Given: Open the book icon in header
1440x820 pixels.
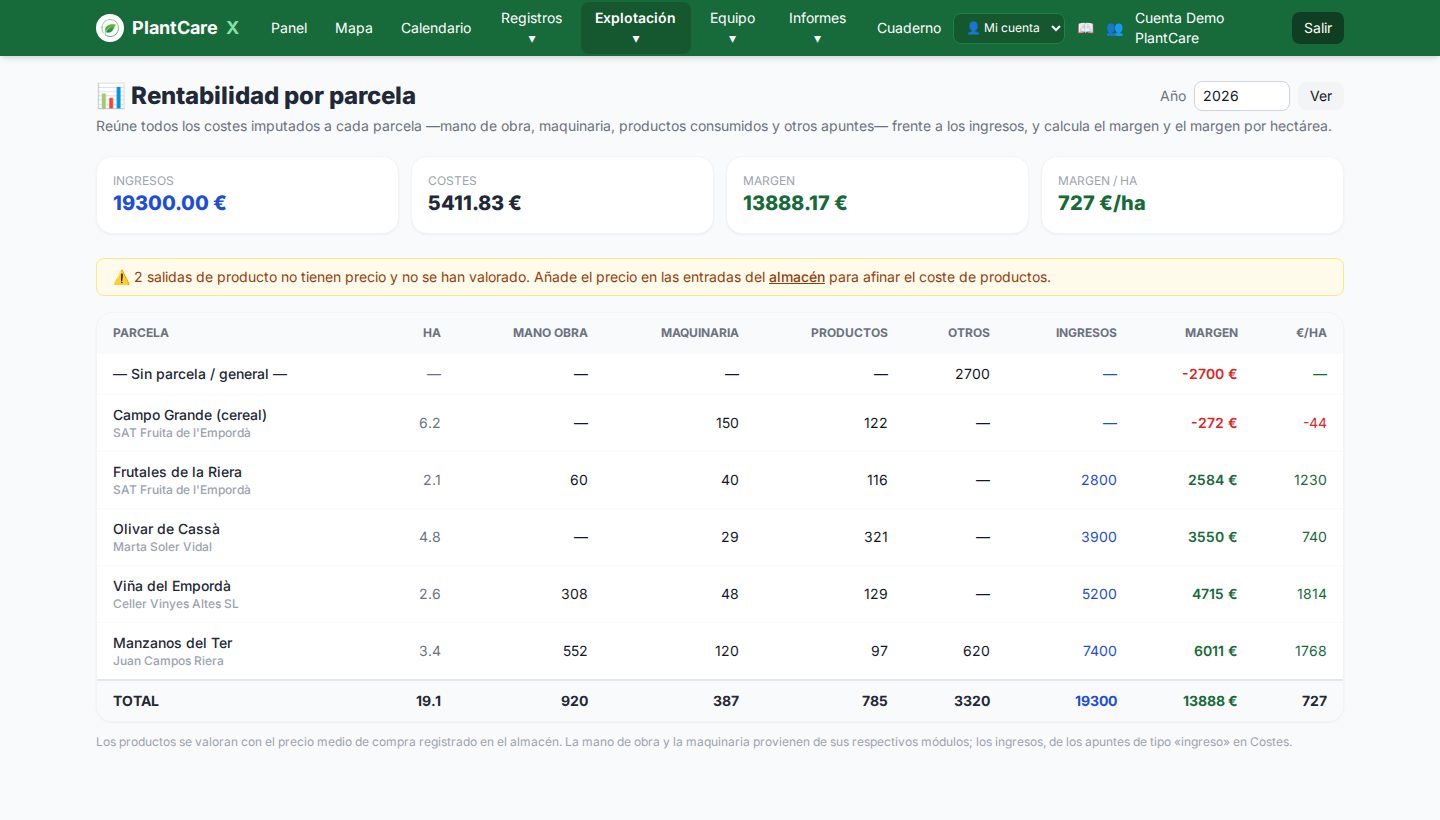Looking at the screenshot, I should point(1085,28).
